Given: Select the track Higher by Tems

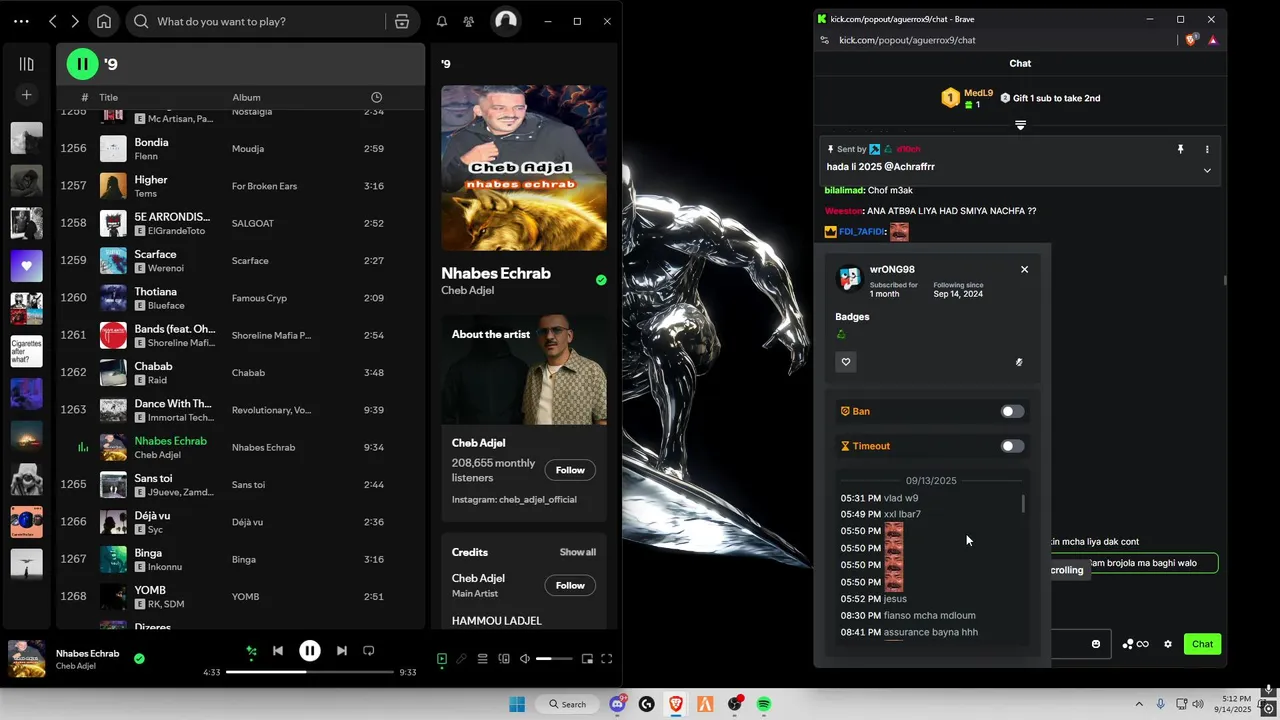Looking at the screenshot, I should click(x=240, y=186).
